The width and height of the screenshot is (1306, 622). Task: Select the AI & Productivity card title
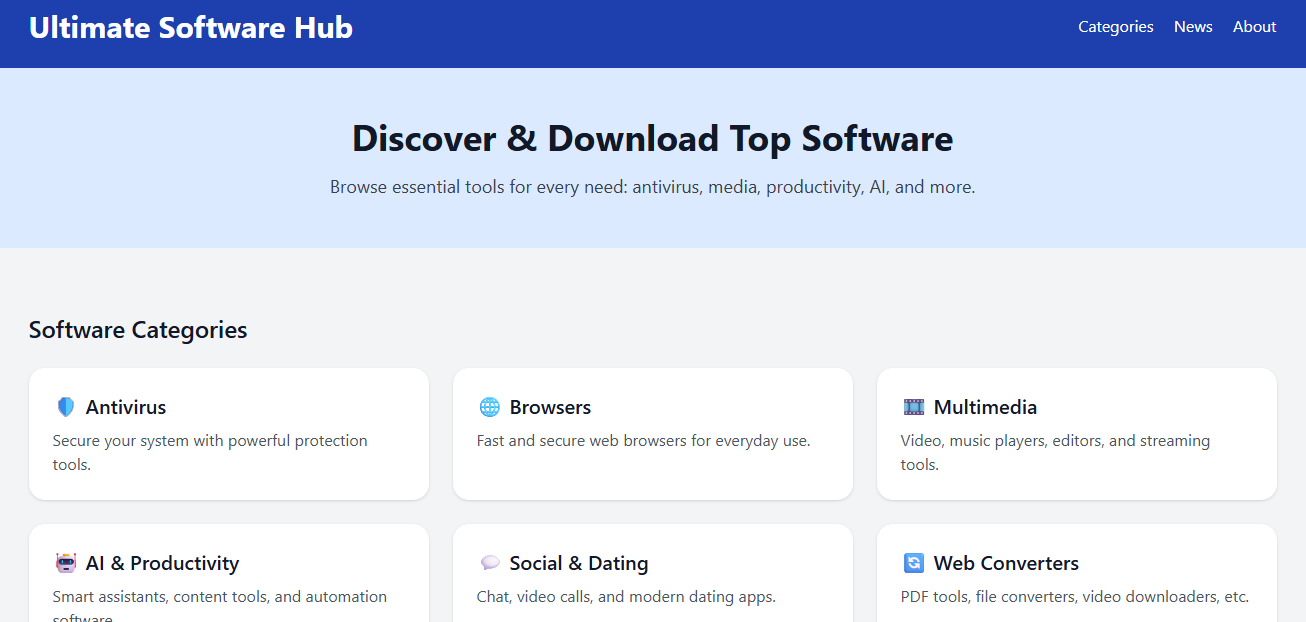[162, 563]
